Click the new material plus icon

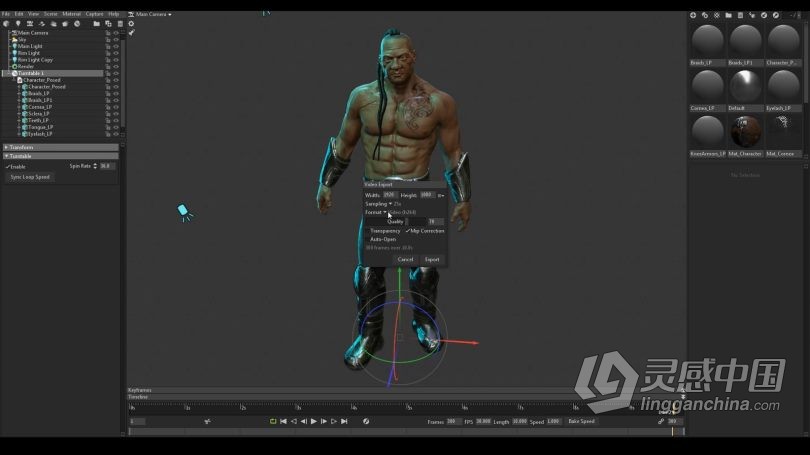pyautogui.click(x=693, y=15)
